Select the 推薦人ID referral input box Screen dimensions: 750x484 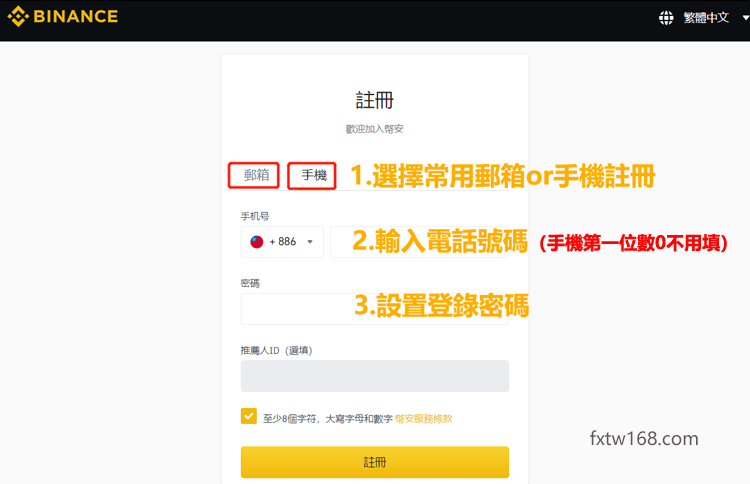tap(374, 376)
